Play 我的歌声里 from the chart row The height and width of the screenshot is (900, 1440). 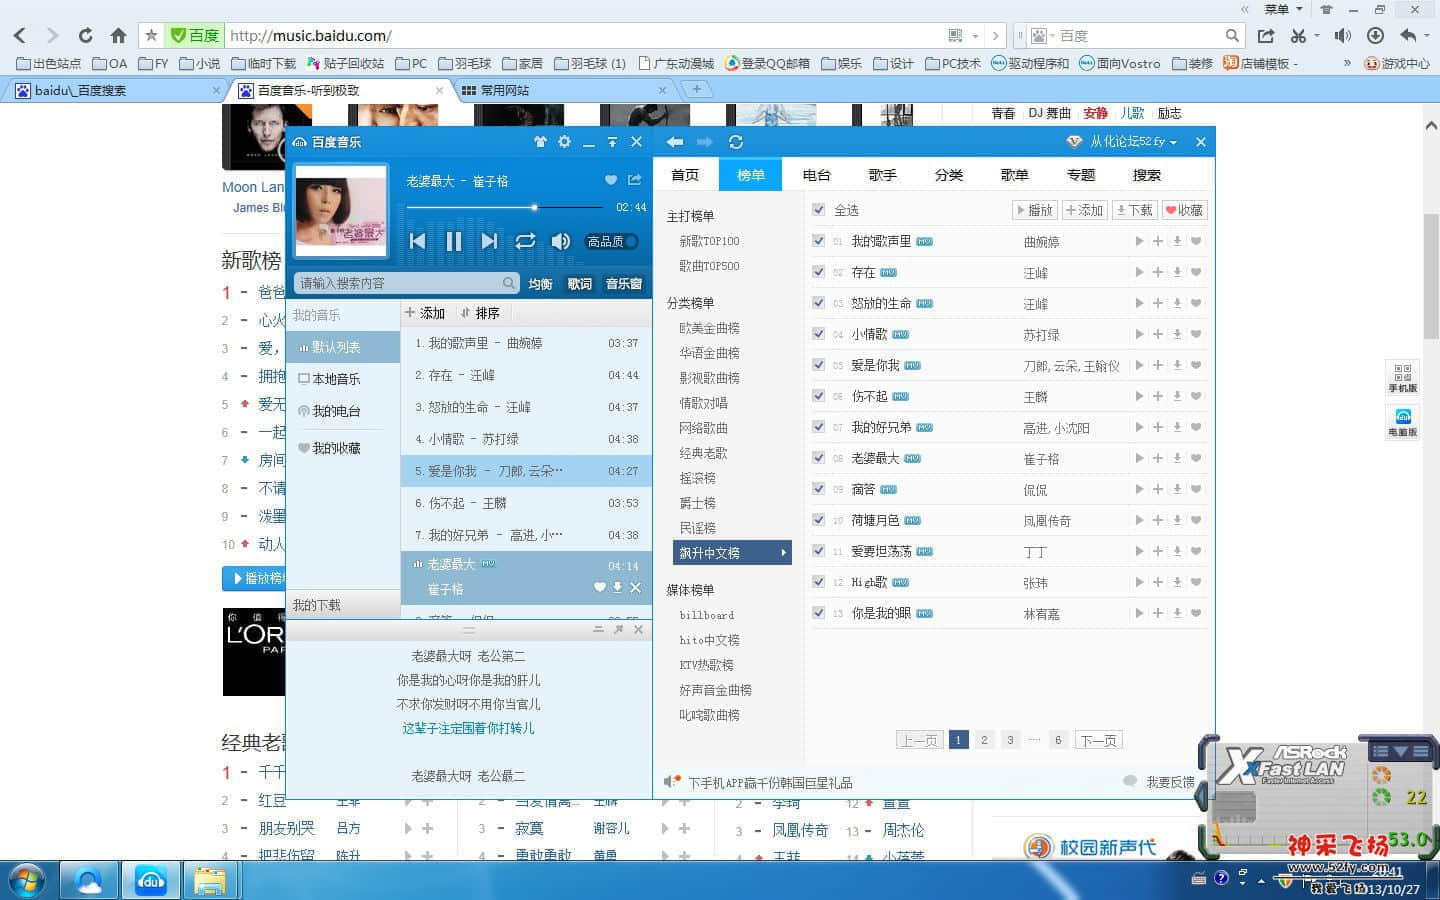1139,241
